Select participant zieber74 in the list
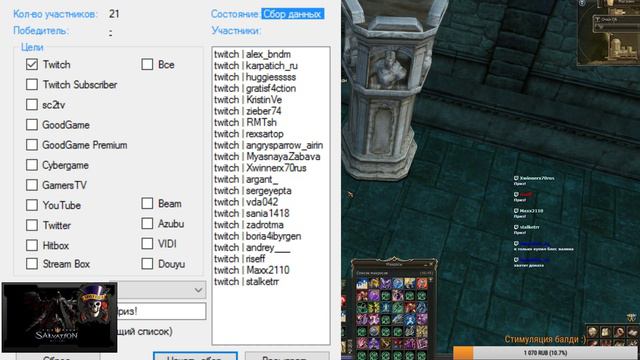The height and width of the screenshot is (360, 640). coord(247,111)
